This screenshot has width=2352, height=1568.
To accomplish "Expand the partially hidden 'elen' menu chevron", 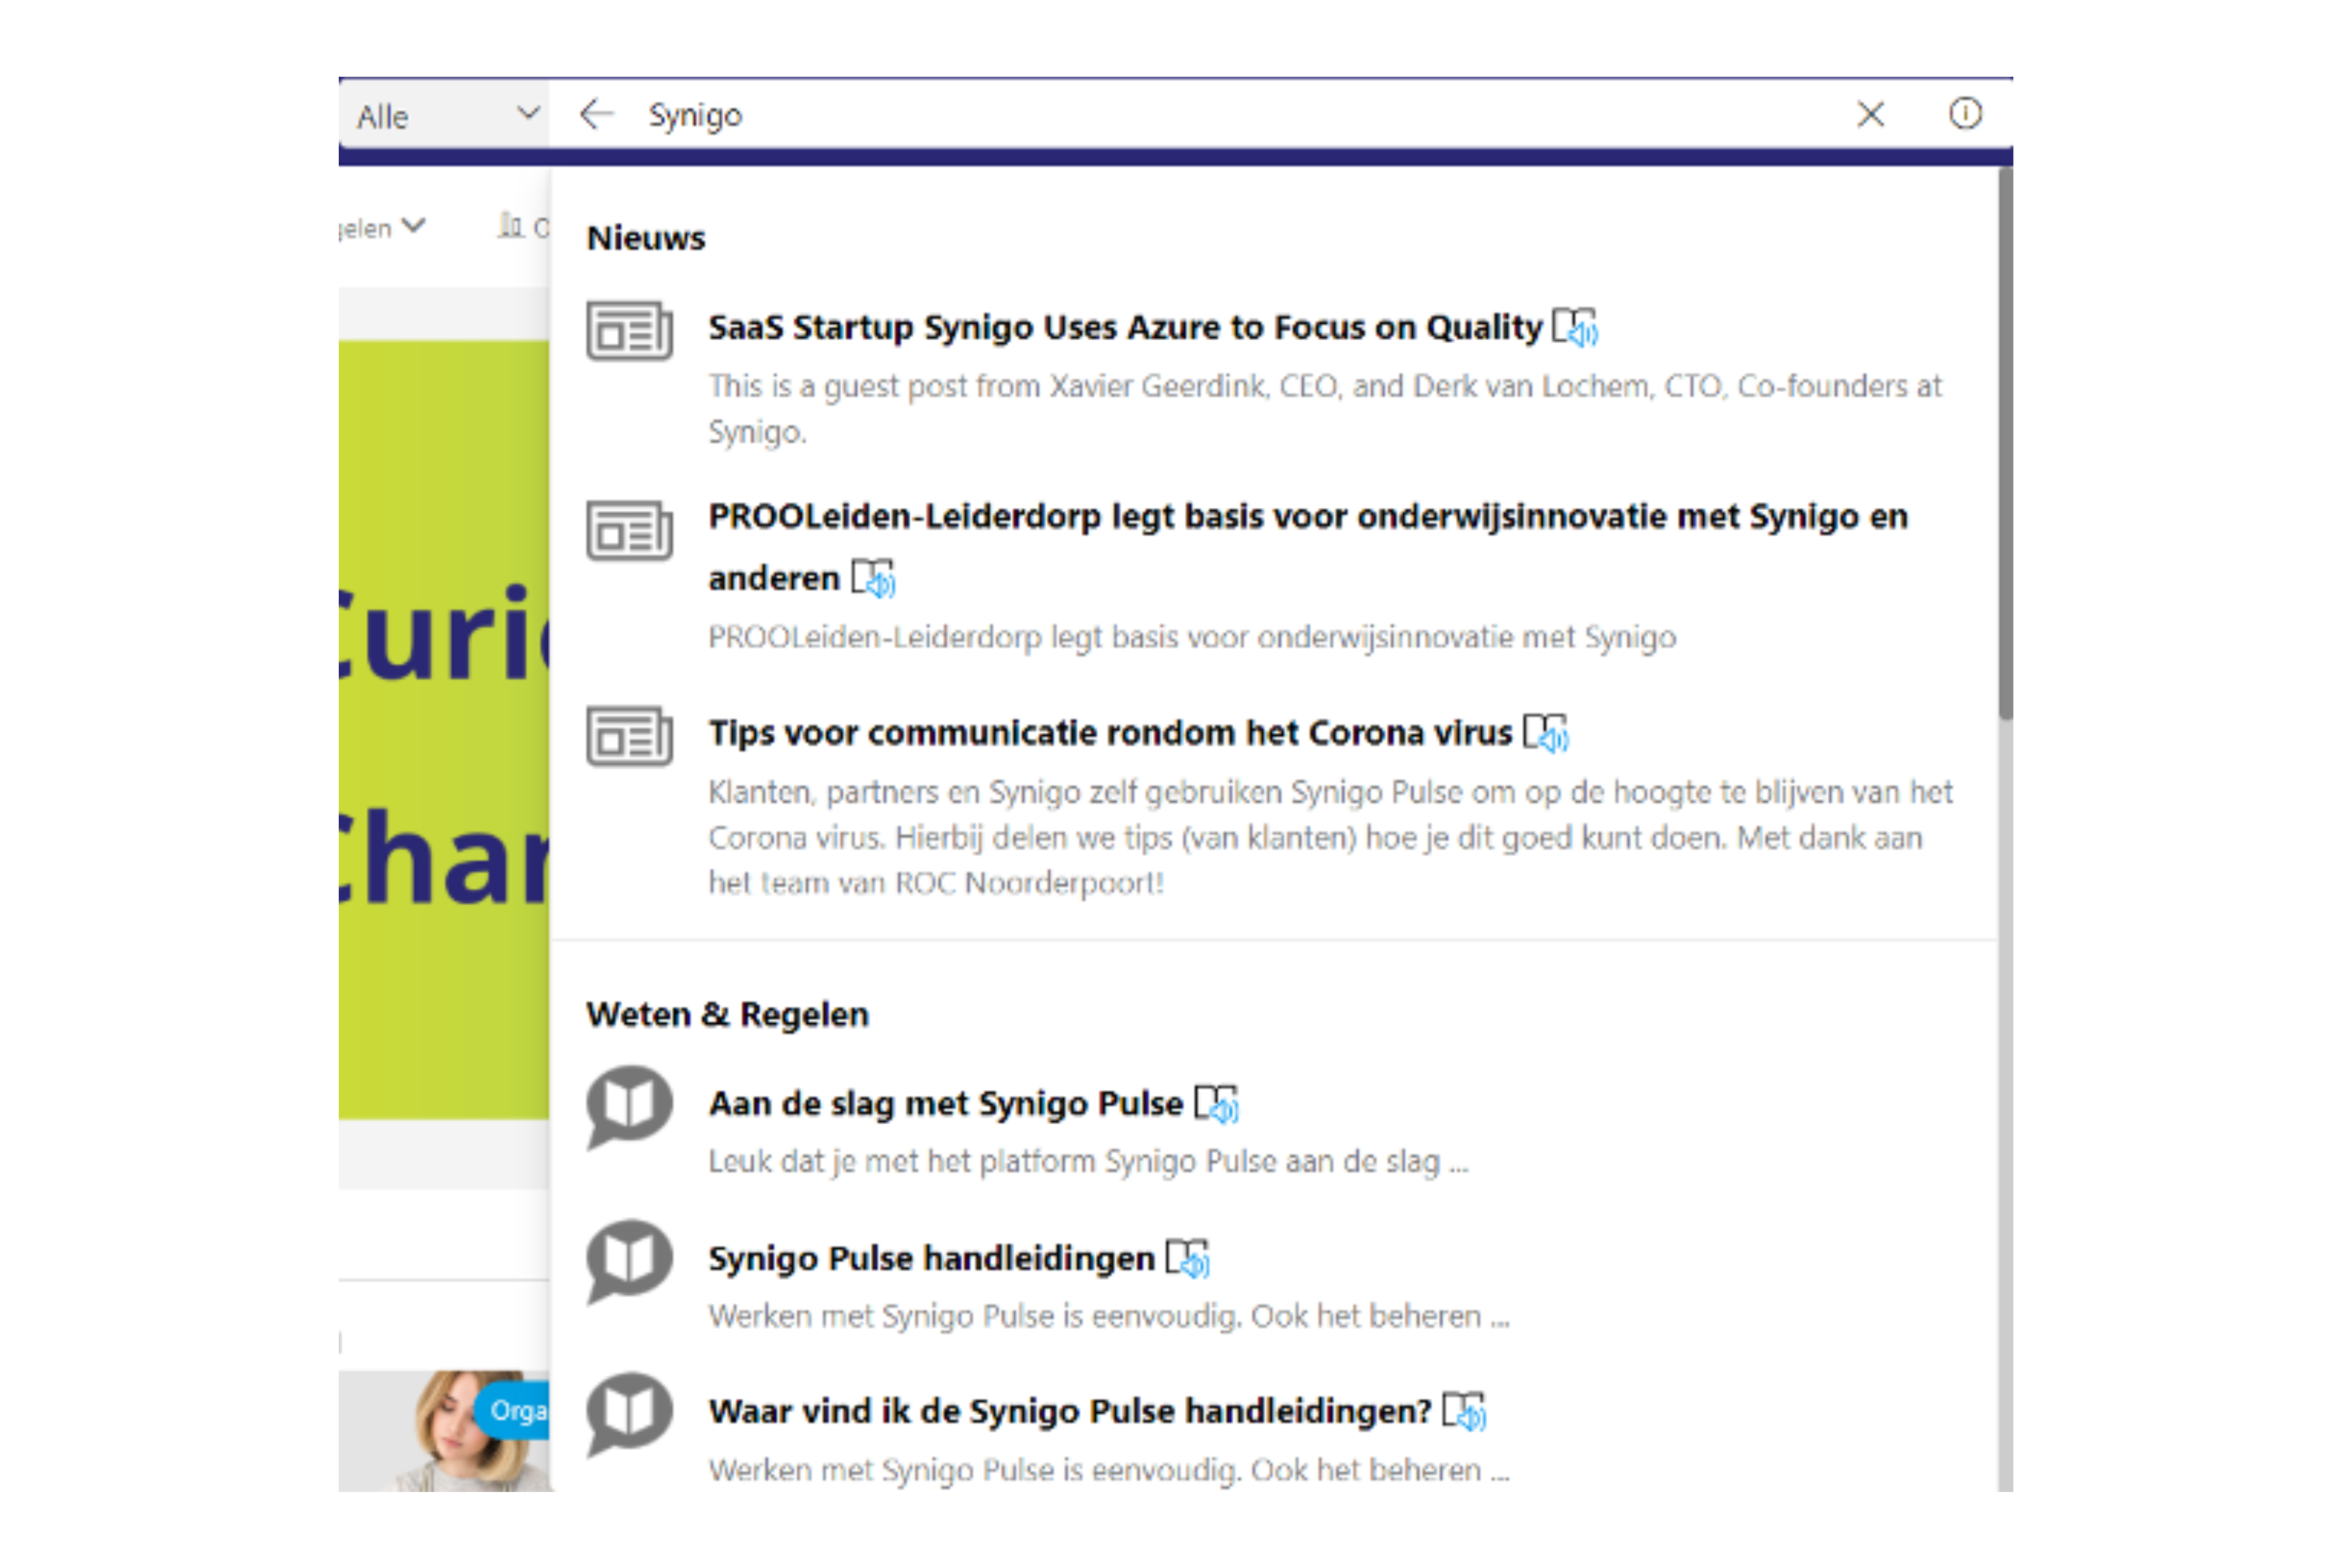I will [413, 226].
